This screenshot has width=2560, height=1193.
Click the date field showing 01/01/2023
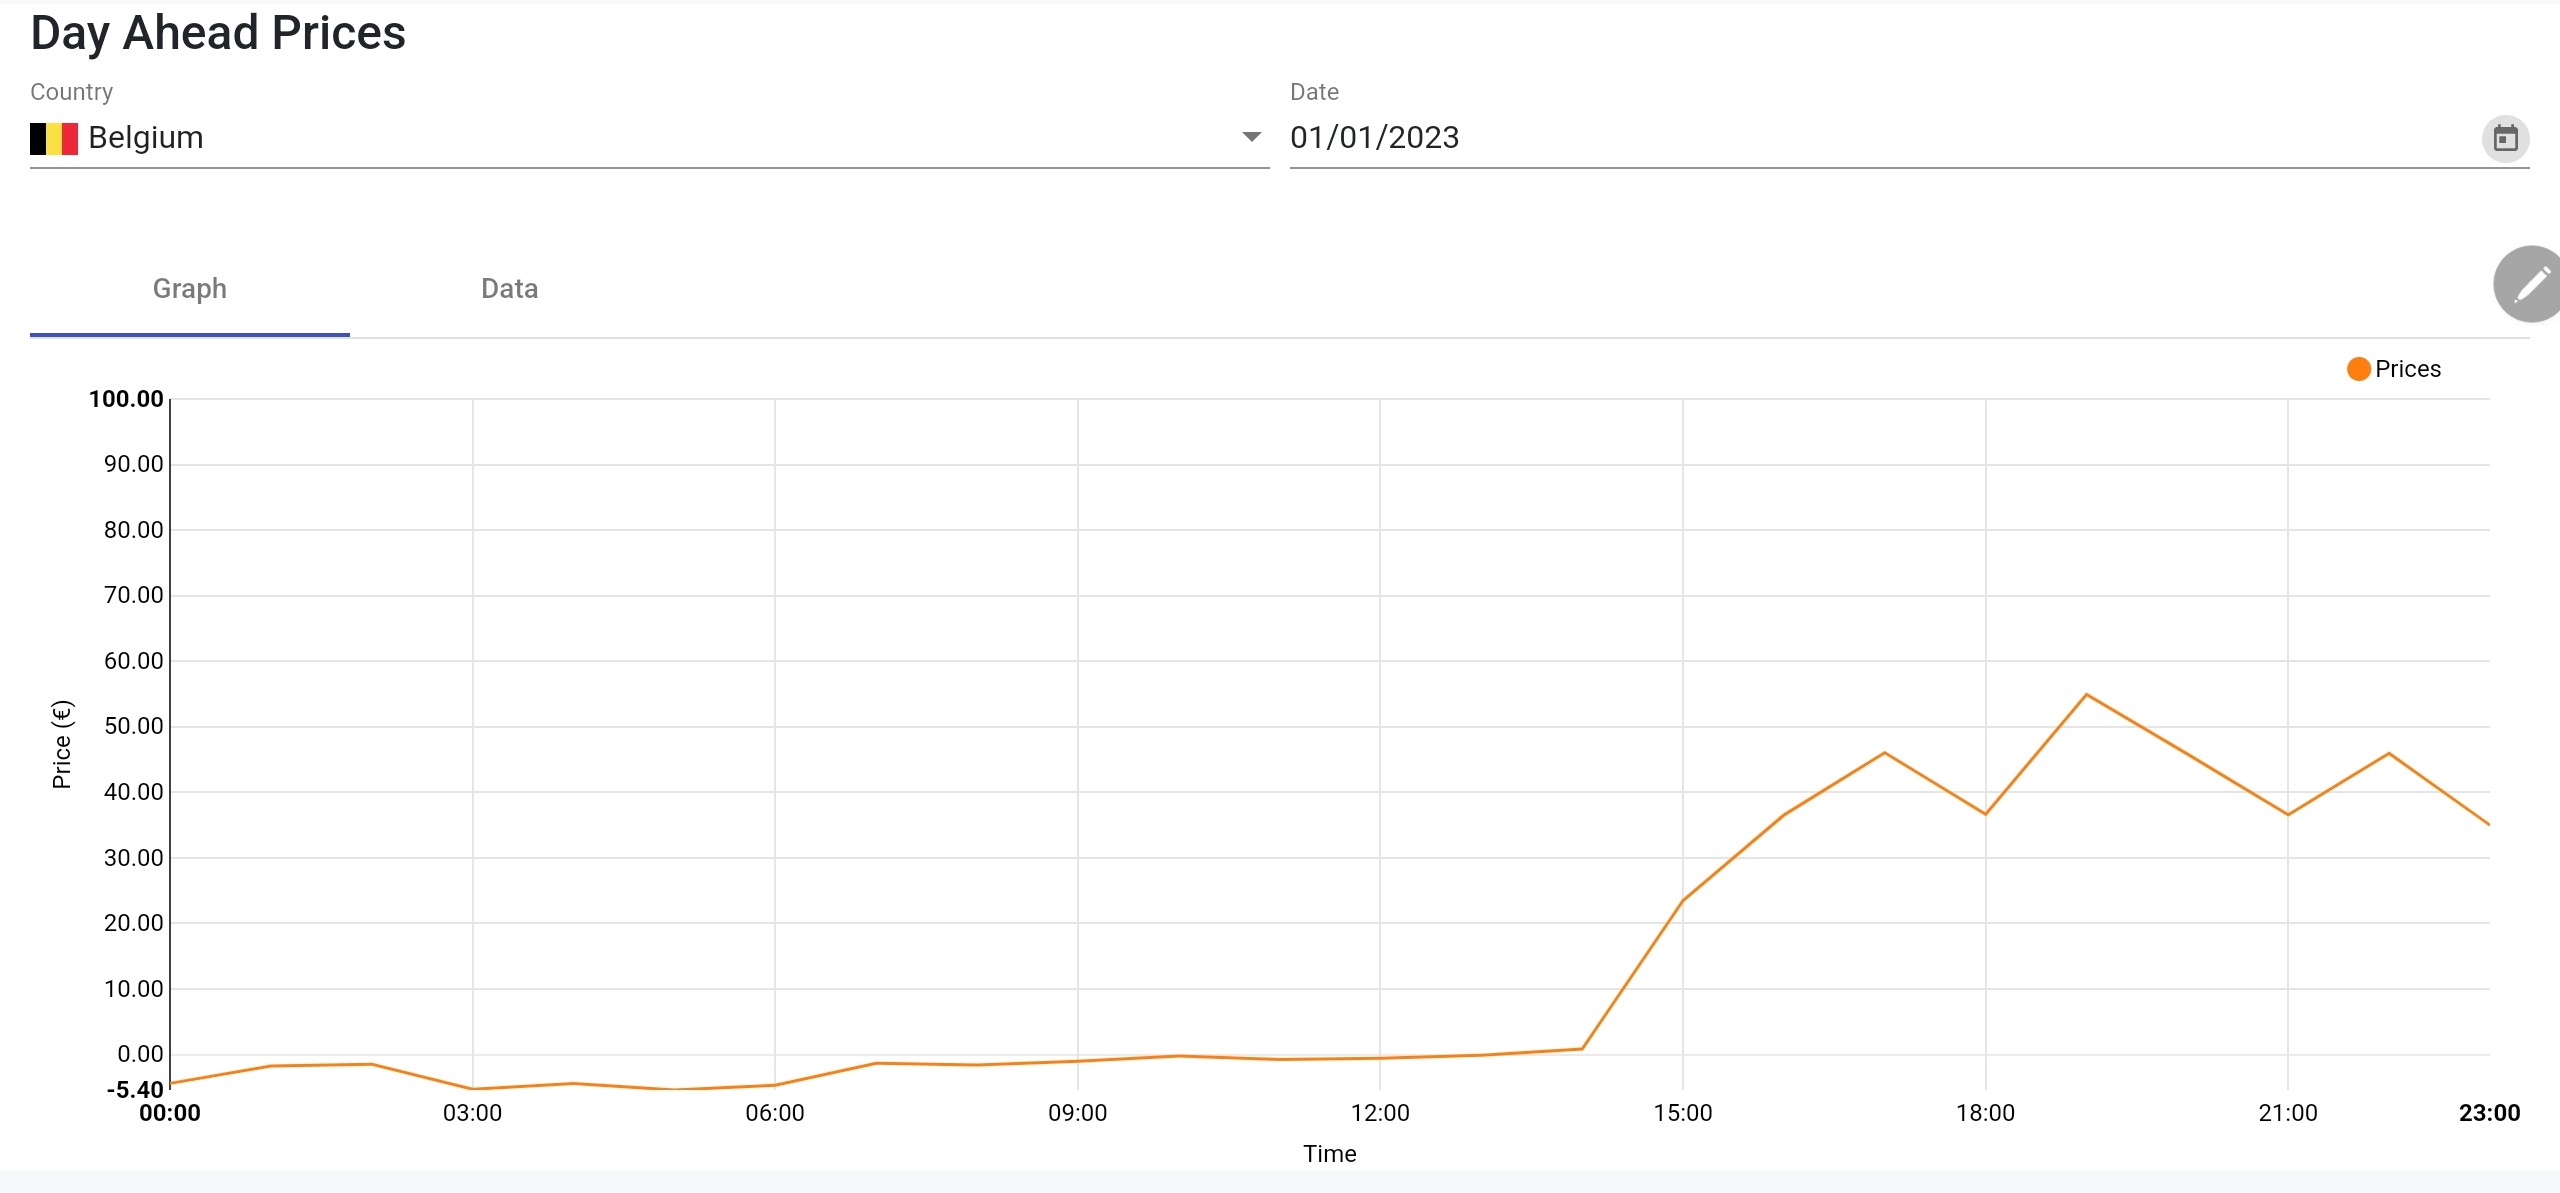(1374, 138)
